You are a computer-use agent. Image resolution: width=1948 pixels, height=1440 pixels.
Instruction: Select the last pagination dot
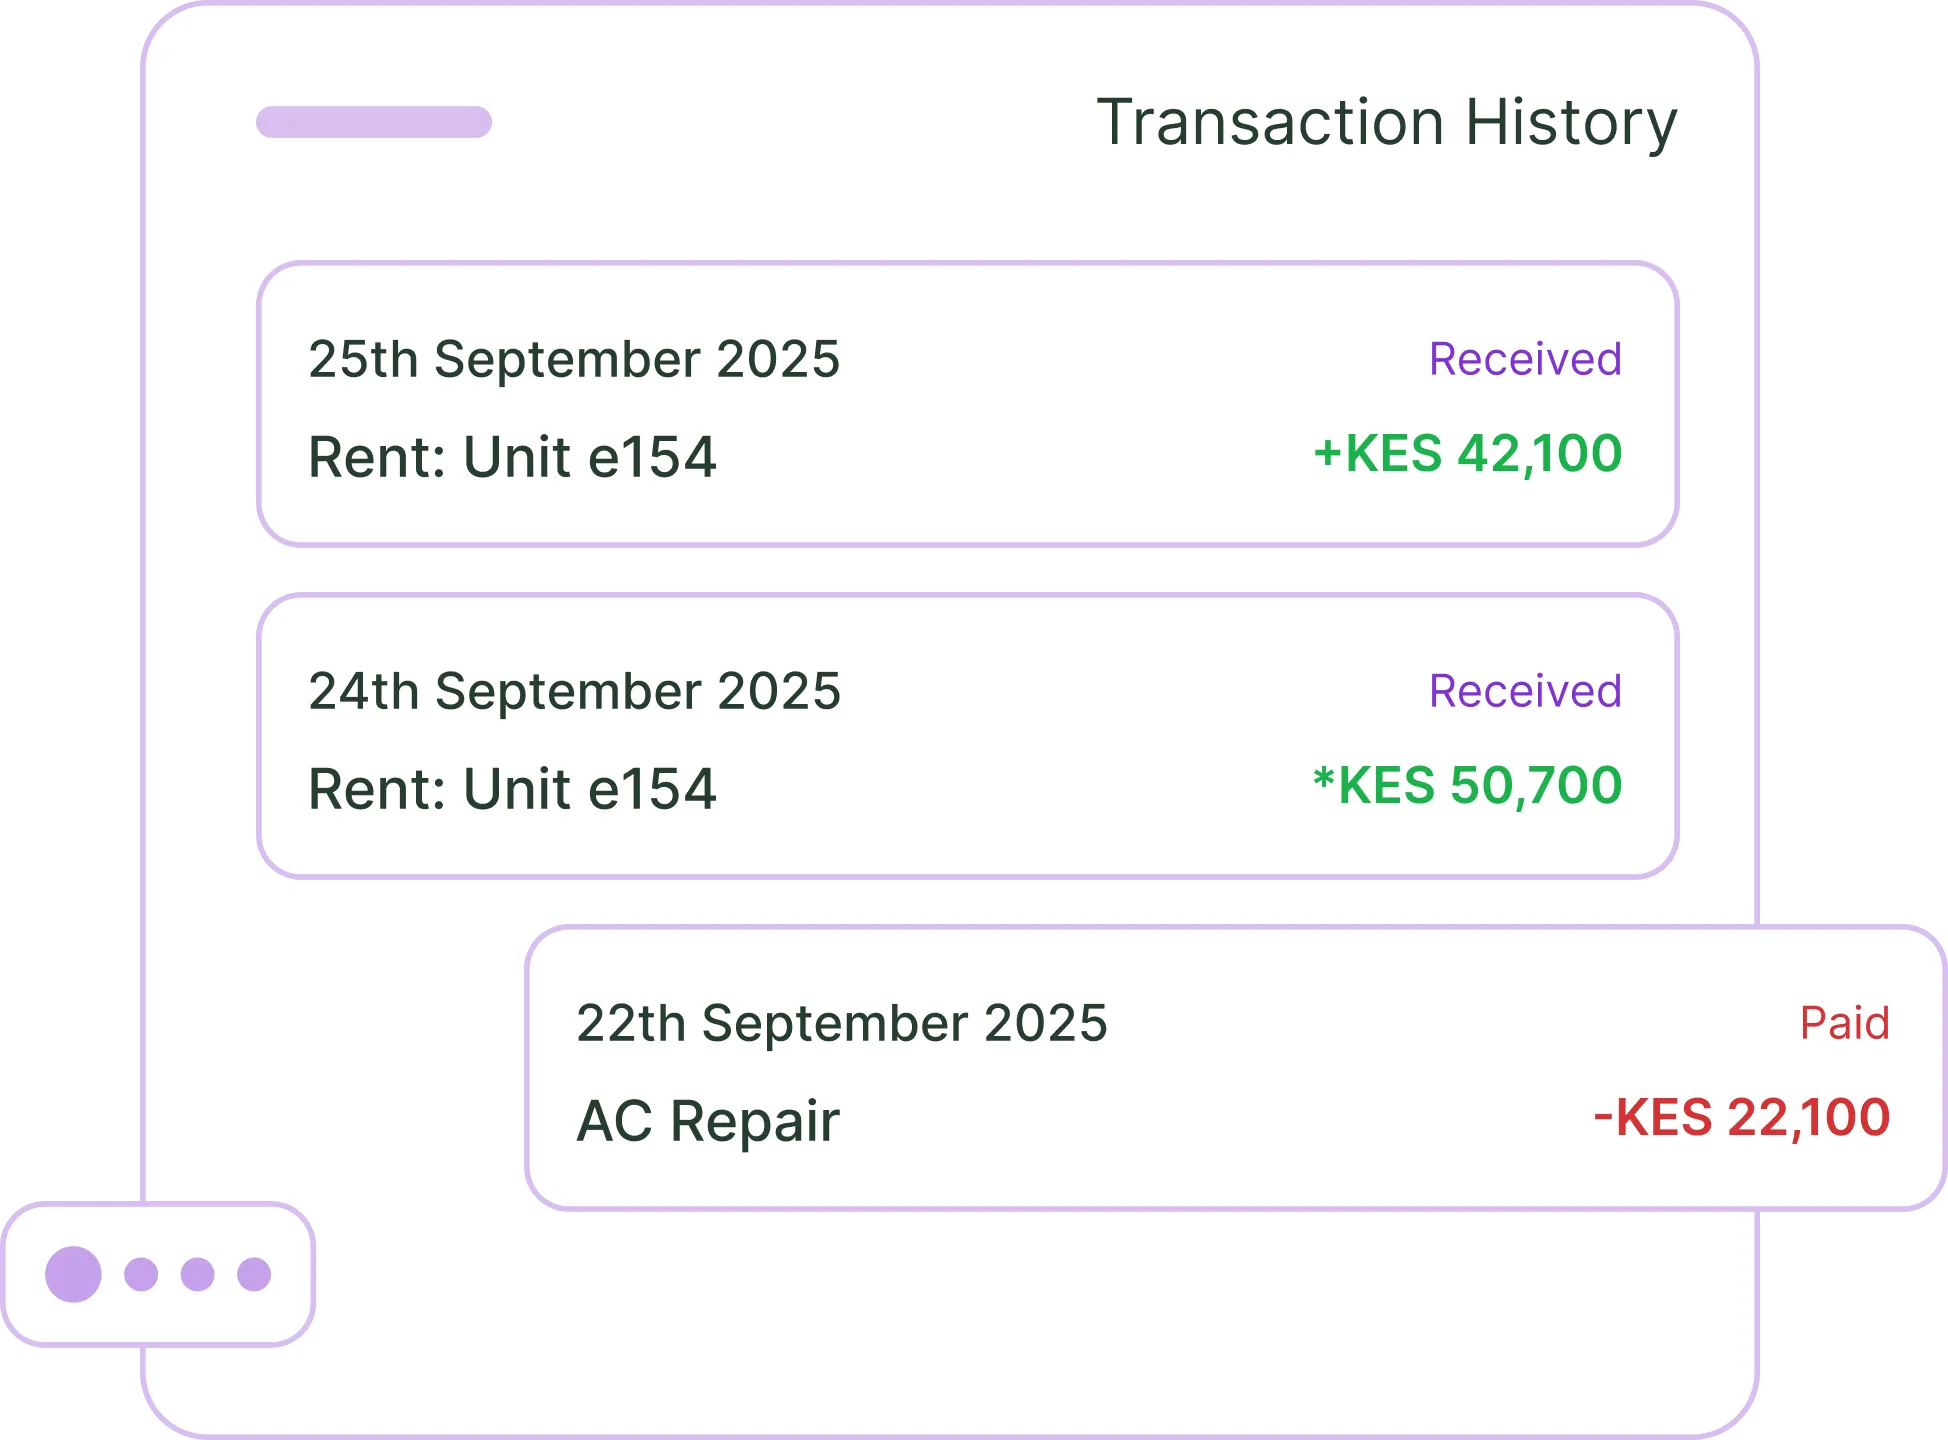pos(254,1274)
